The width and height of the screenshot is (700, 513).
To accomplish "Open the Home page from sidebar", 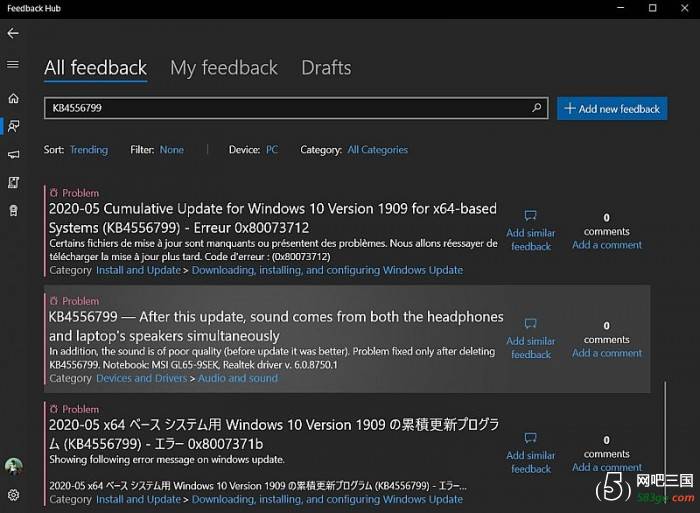I will 13,98.
